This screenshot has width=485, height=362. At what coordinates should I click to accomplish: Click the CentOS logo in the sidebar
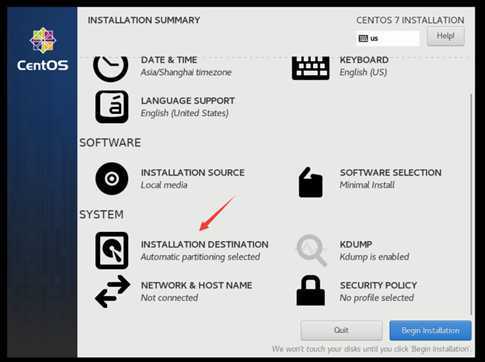(43, 49)
